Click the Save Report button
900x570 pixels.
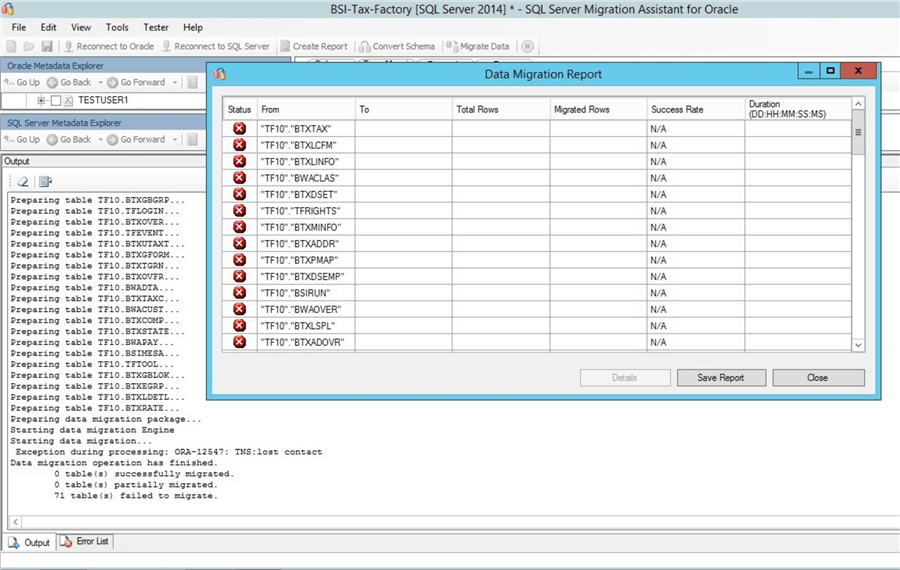(x=721, y=378)
